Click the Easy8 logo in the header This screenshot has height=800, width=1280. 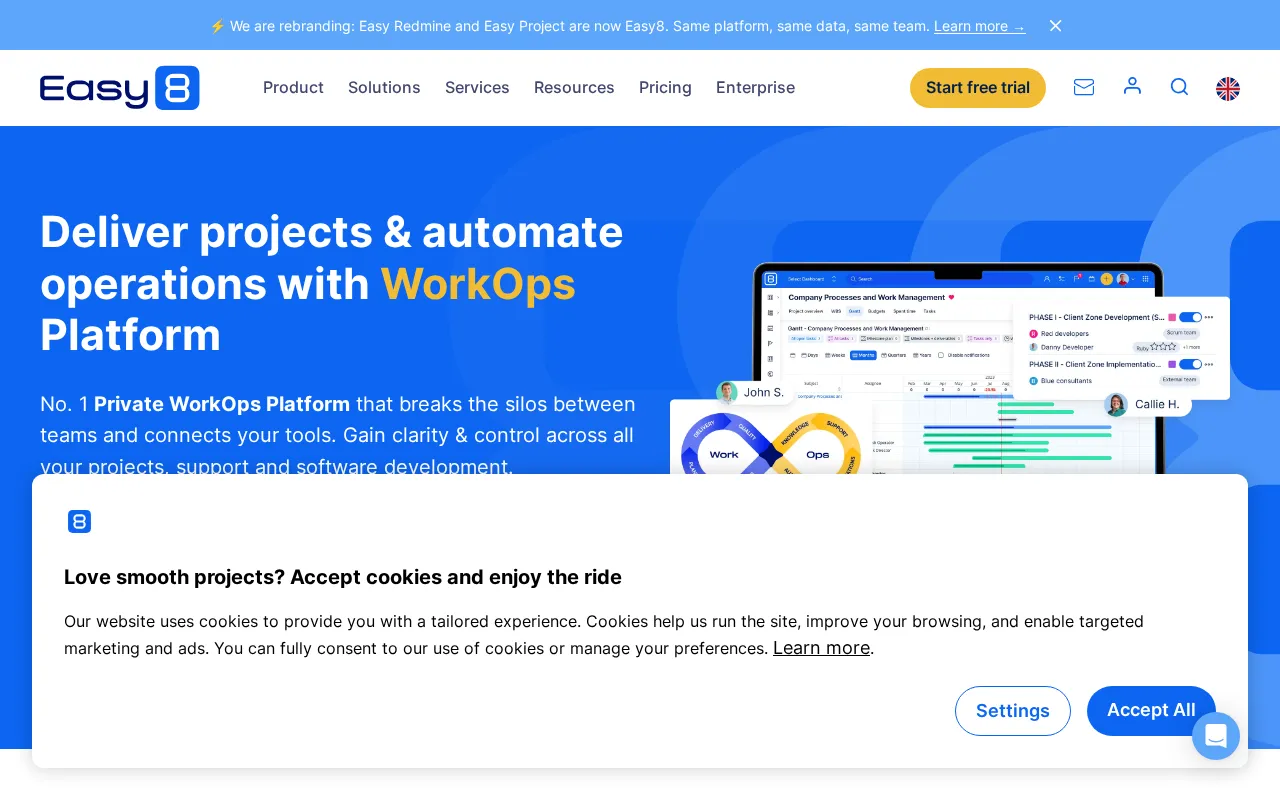point(120,88)
